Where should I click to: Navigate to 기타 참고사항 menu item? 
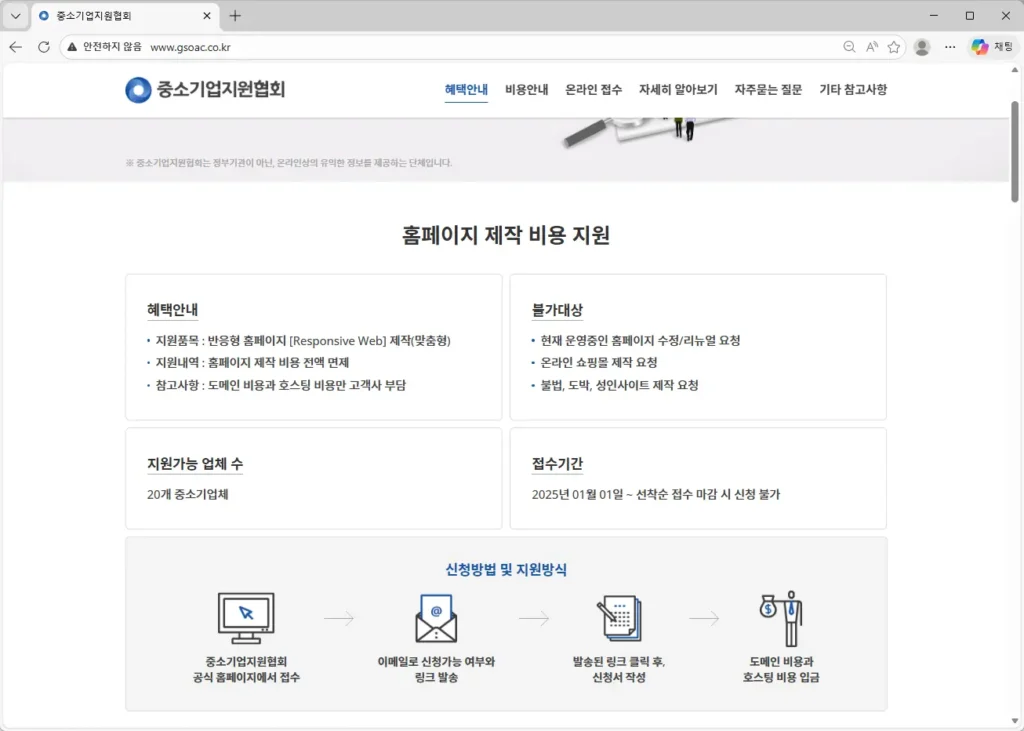852,90
